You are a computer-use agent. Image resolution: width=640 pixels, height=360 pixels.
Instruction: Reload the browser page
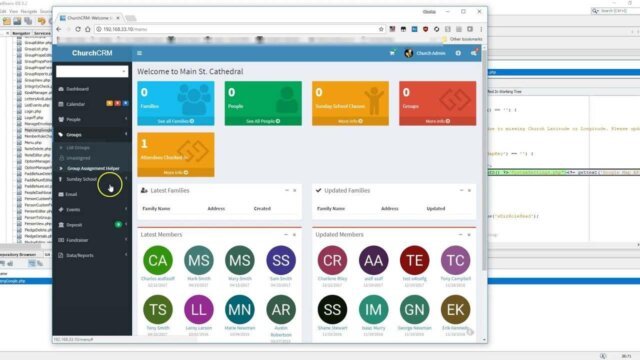78,29
